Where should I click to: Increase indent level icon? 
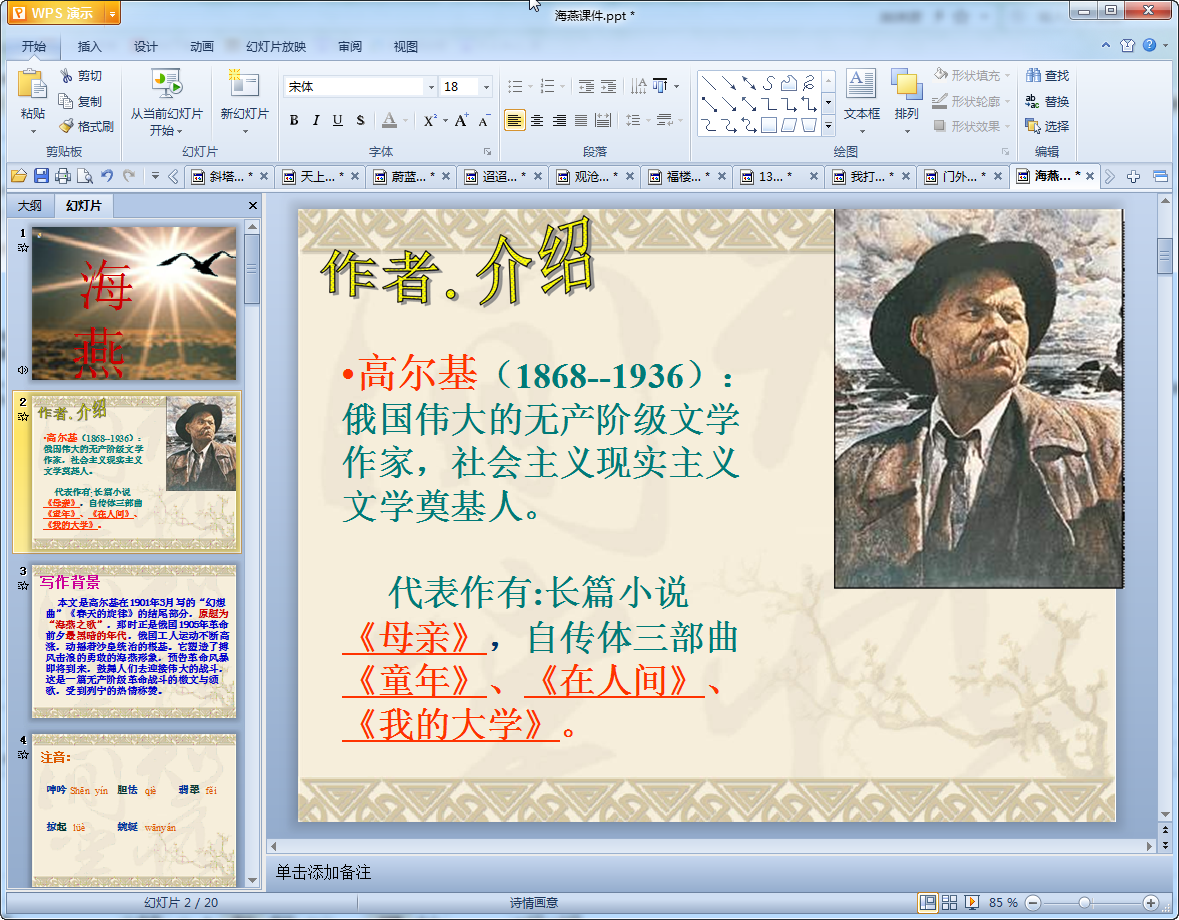pos(608,86)
